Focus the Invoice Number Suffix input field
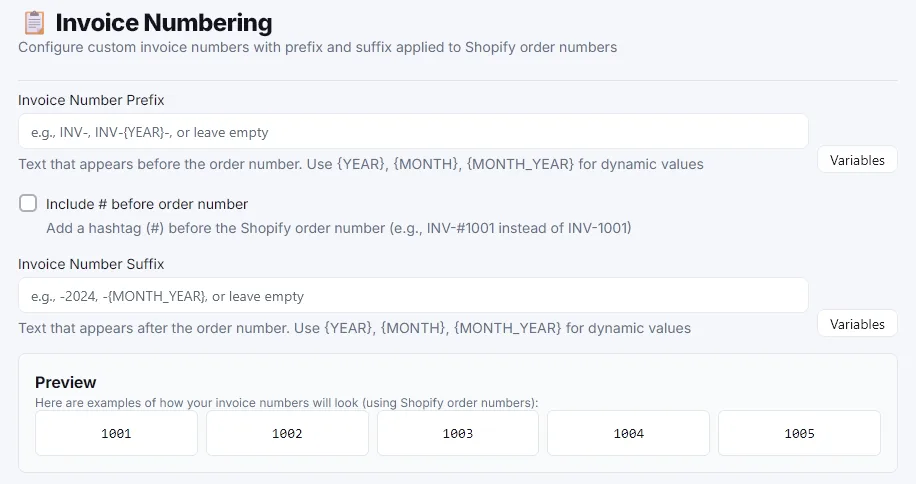This screenshot has height=484, width=916. click(x=413, y=295)
